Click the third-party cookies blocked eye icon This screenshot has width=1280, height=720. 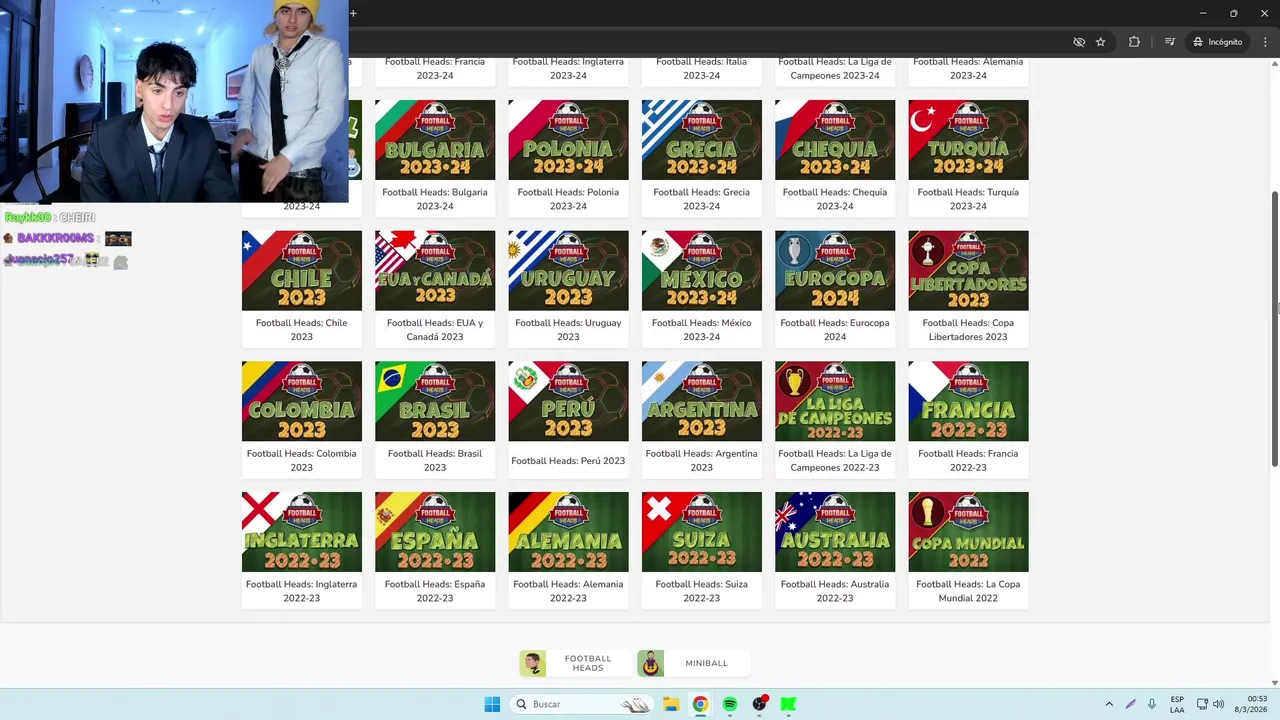pos(1079,42)
